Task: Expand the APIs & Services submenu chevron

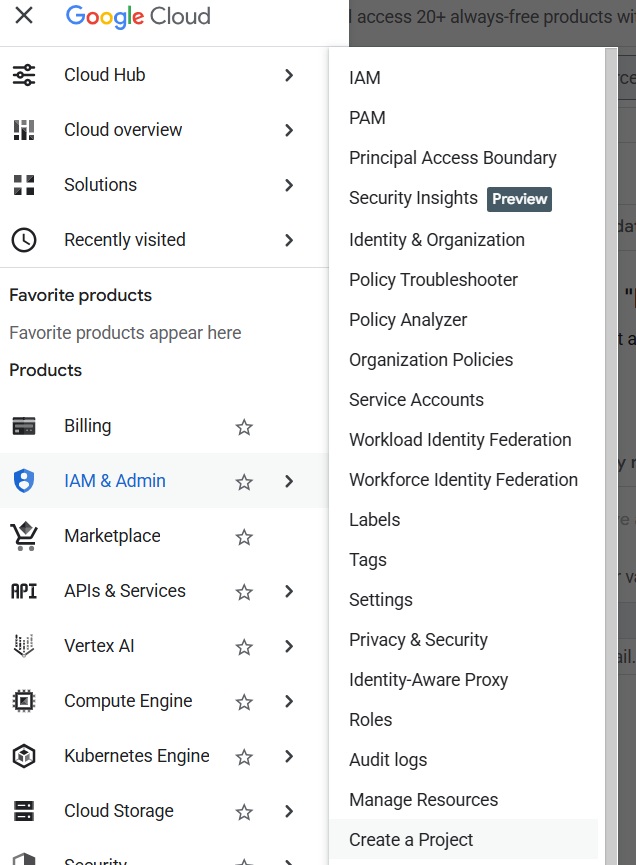Action: tap(289, 591)
